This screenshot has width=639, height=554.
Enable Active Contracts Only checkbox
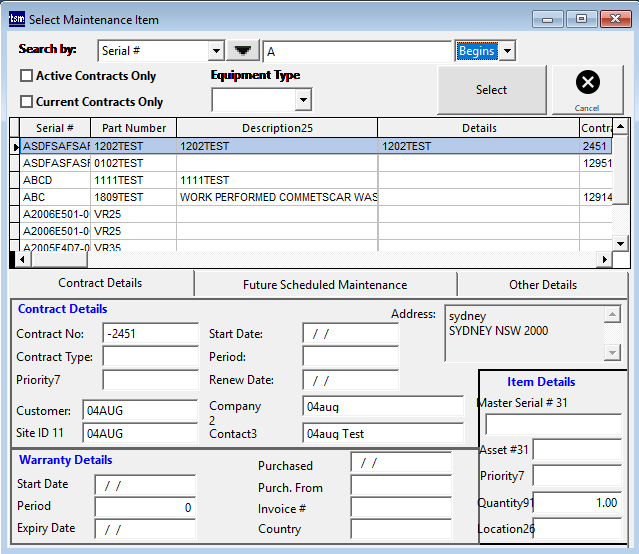click(27, 76)
